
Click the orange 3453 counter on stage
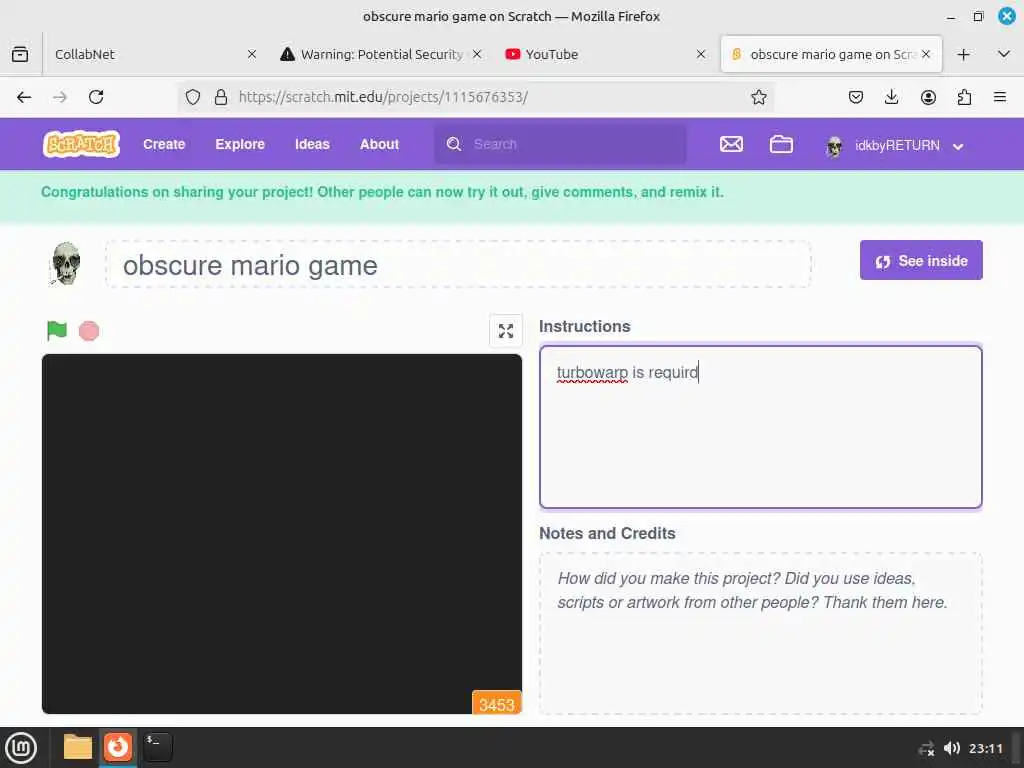coord(497,703)
